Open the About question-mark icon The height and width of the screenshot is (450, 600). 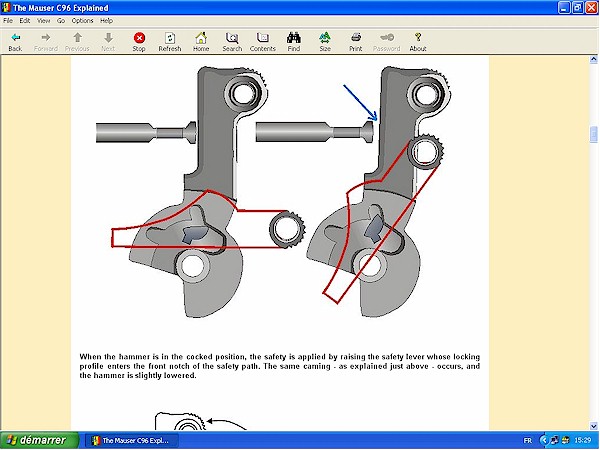click(x=418, y=37)
